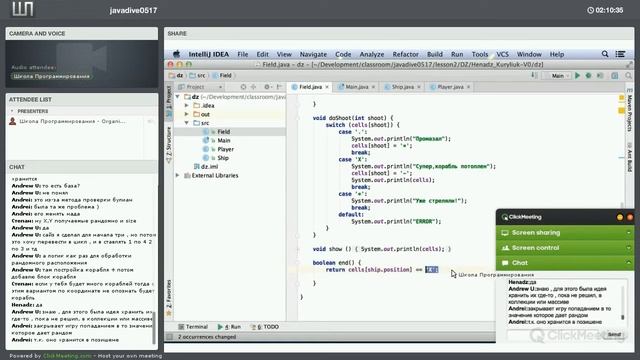Open the Apple menu

pos(176,54)
